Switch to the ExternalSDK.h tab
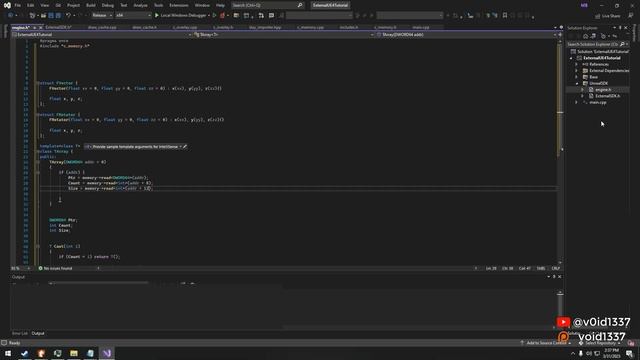Image resolution: width=640 pixels, height=360 pixels. (x=58, y=27)
